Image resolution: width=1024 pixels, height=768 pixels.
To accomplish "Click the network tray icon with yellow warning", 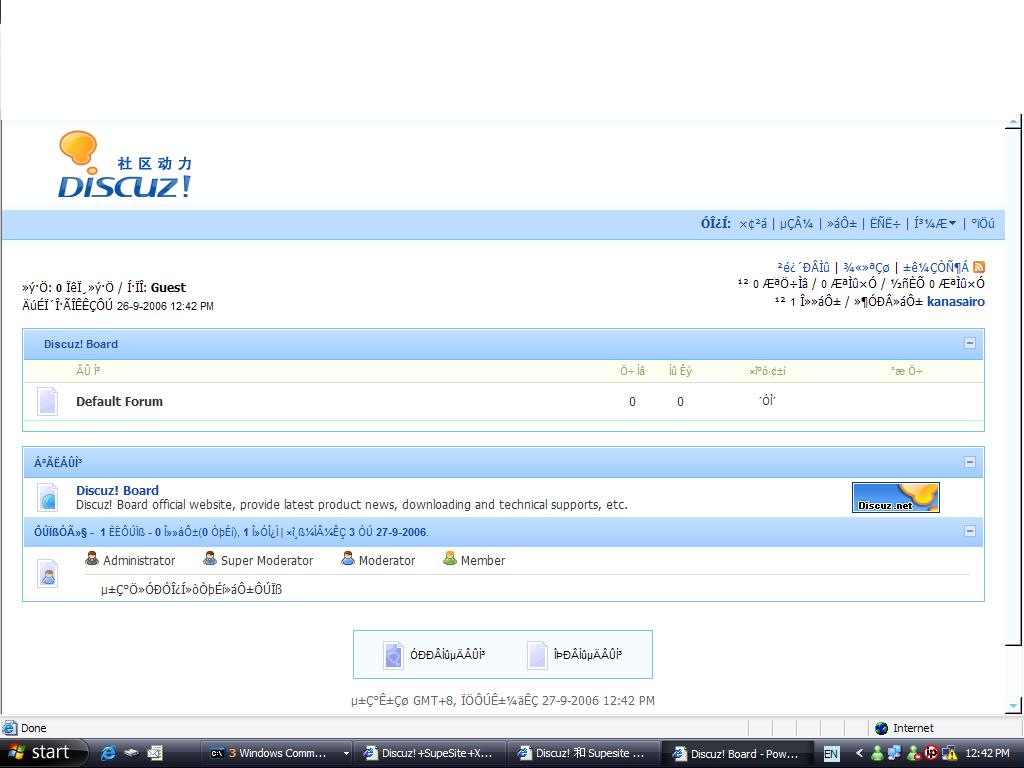I will pyautogui.click(x=949, y=753).
